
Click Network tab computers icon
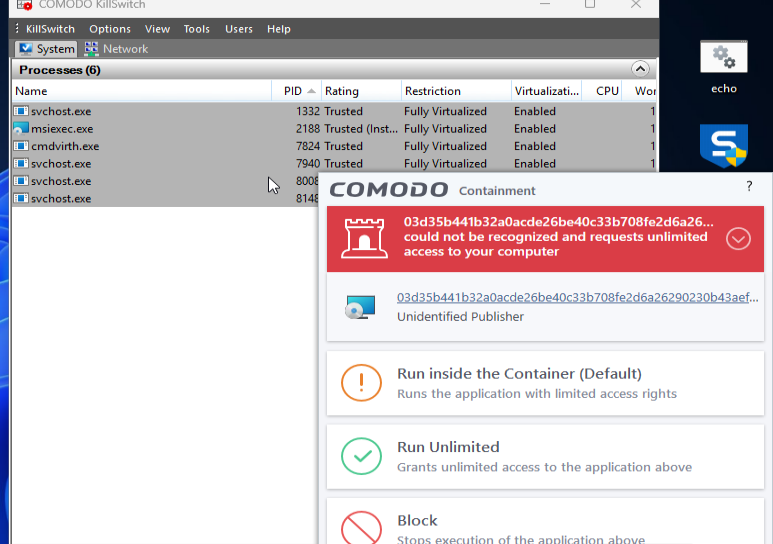(x=91, y=49)
